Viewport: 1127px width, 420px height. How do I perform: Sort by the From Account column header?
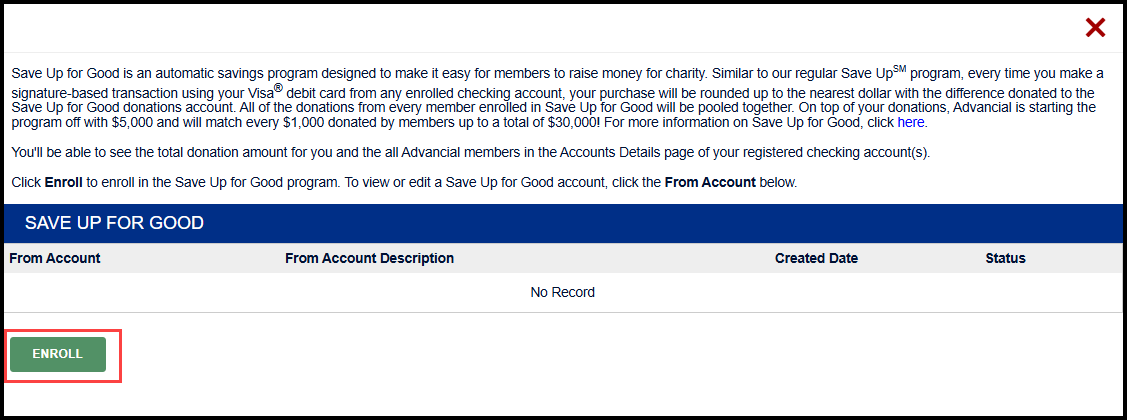(55, 258)
